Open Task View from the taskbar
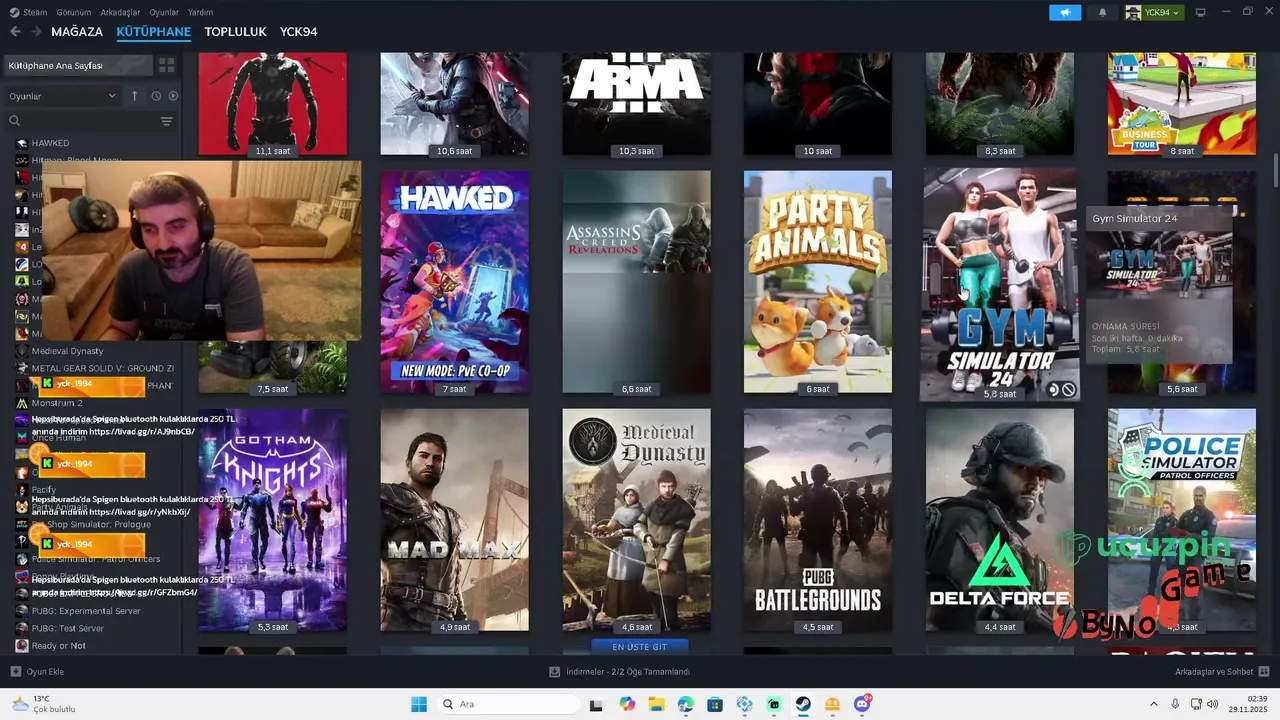This screenshot has width=1280, height=720. (596, 704)
